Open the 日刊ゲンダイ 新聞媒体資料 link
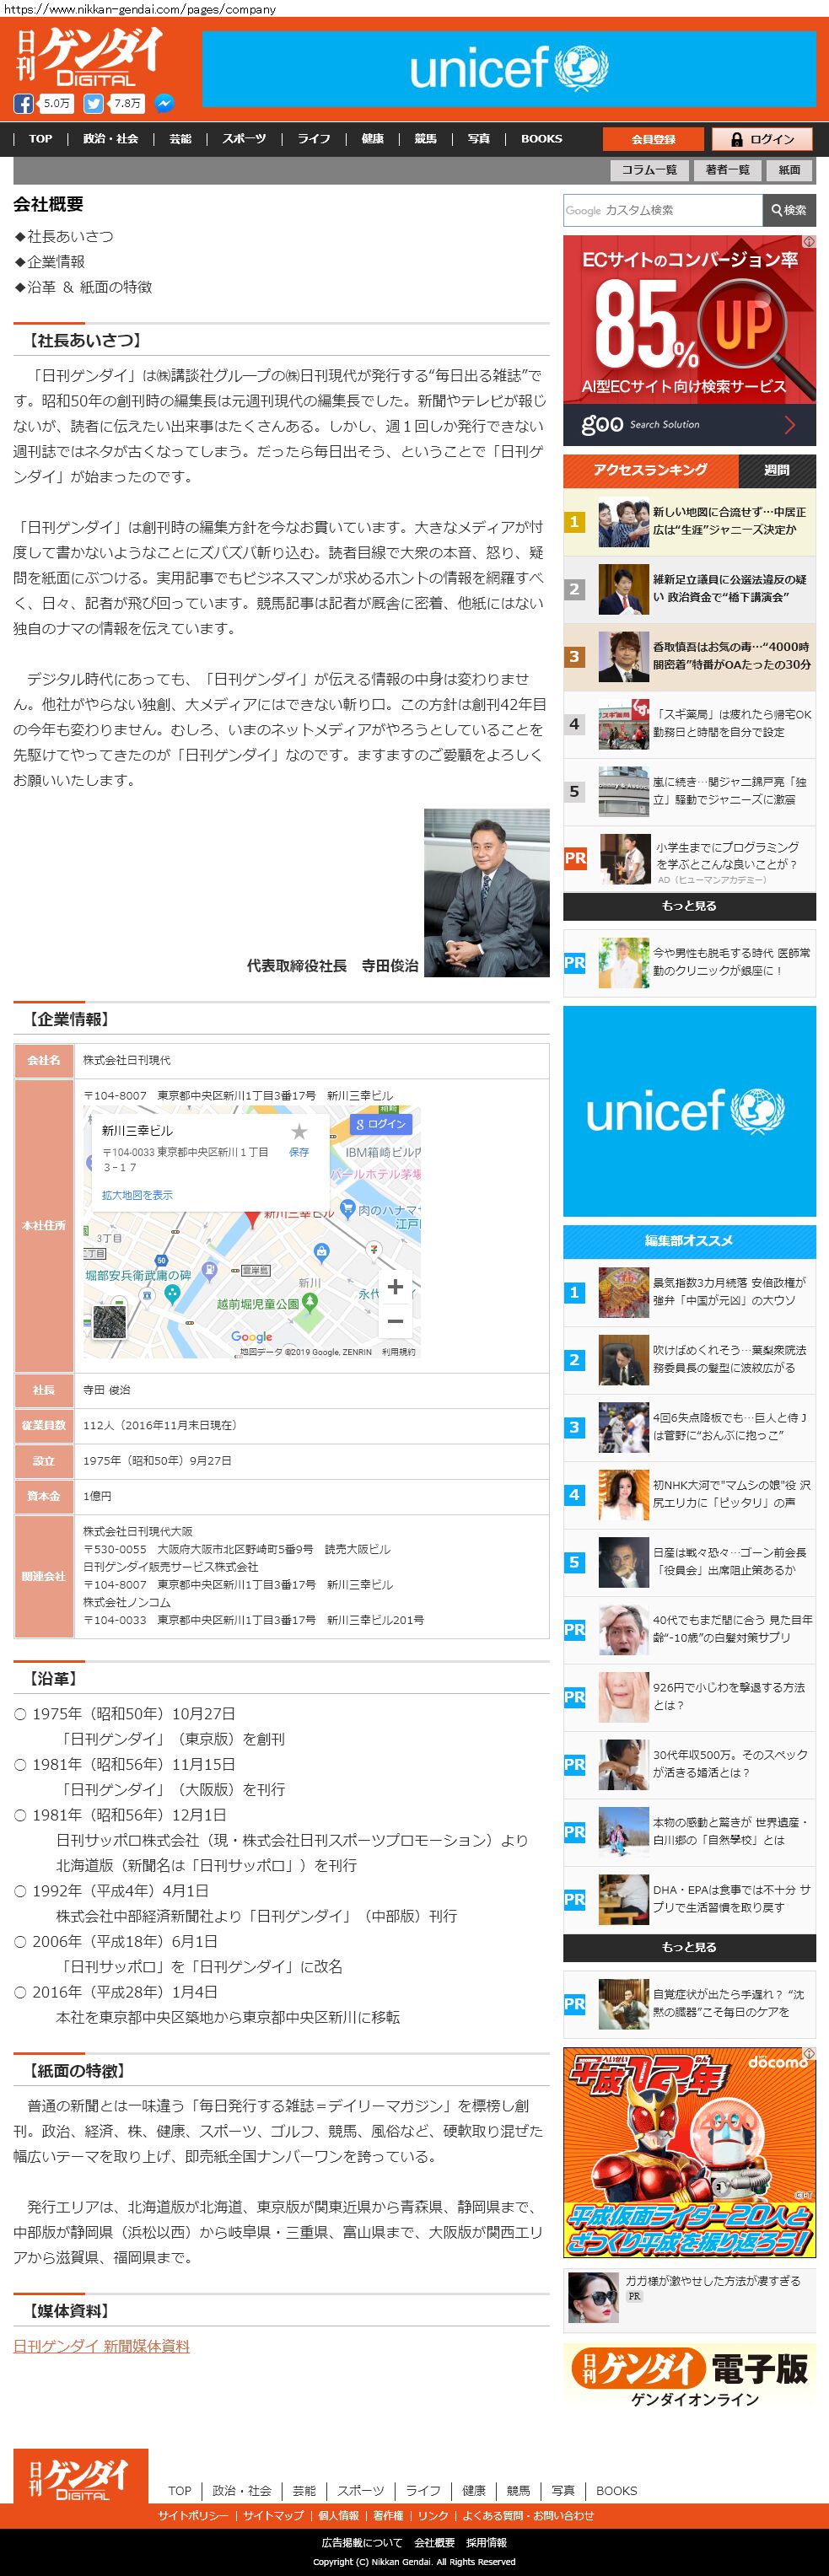829x2576 pixels. click(x=101, y=2346)
